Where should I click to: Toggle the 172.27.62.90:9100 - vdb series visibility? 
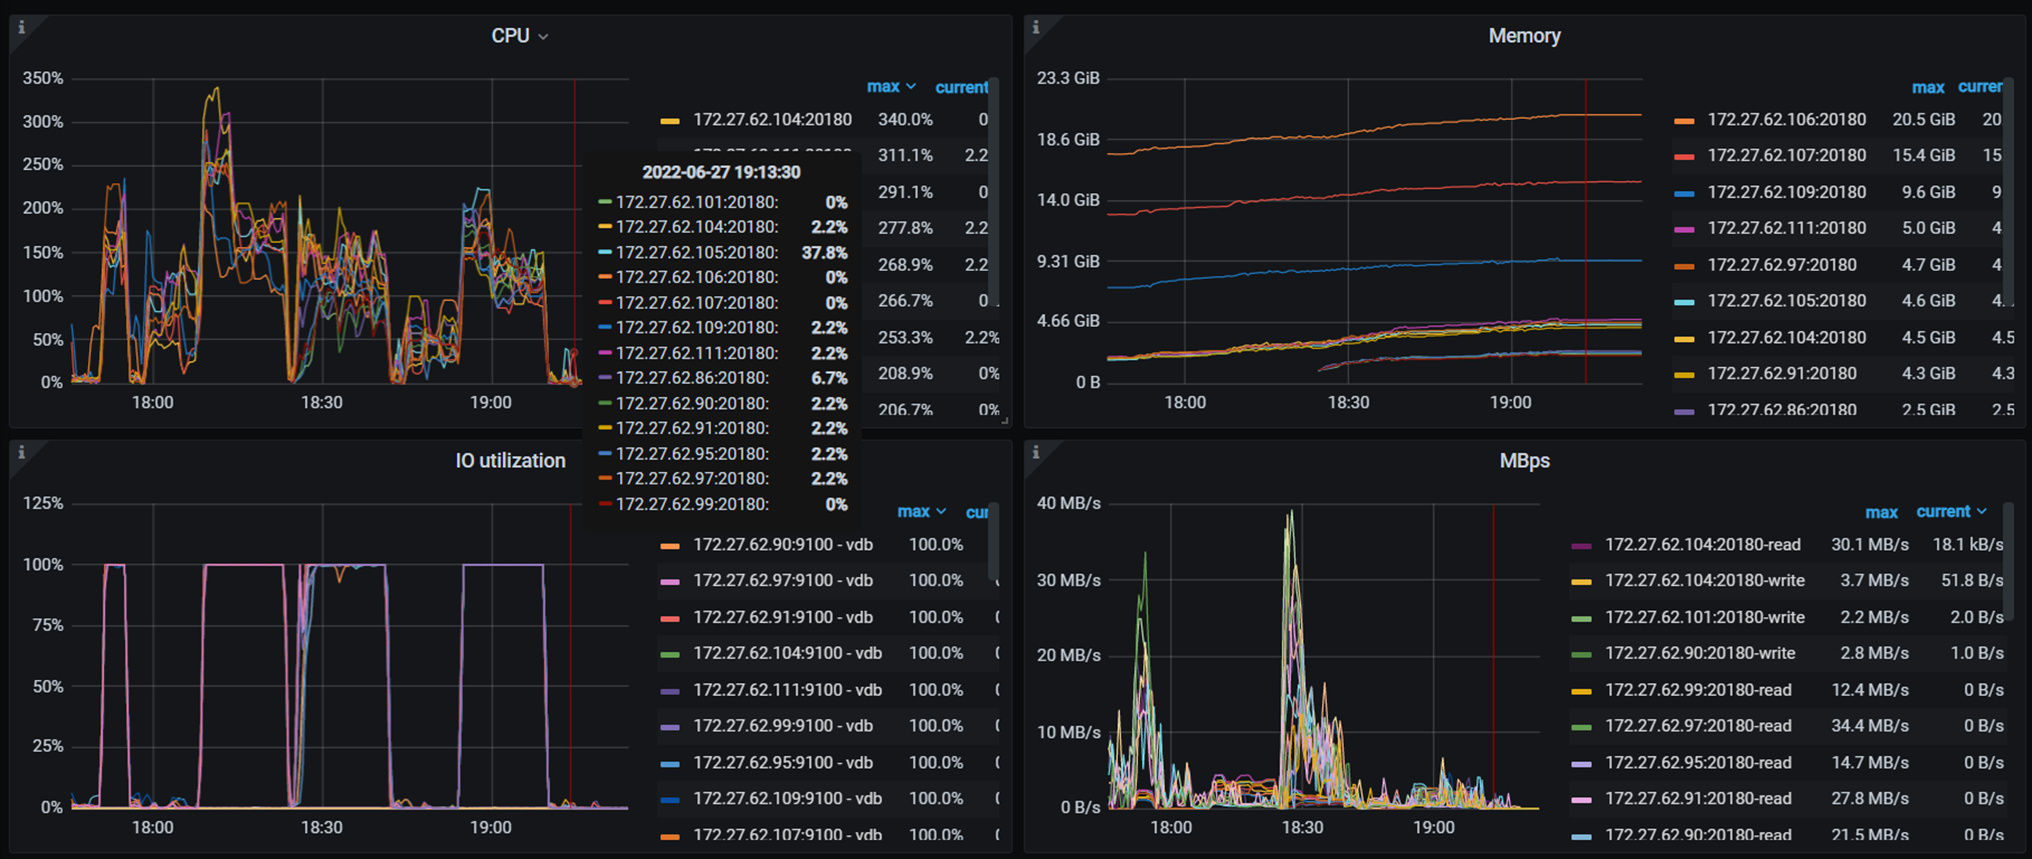coord(782,545)
